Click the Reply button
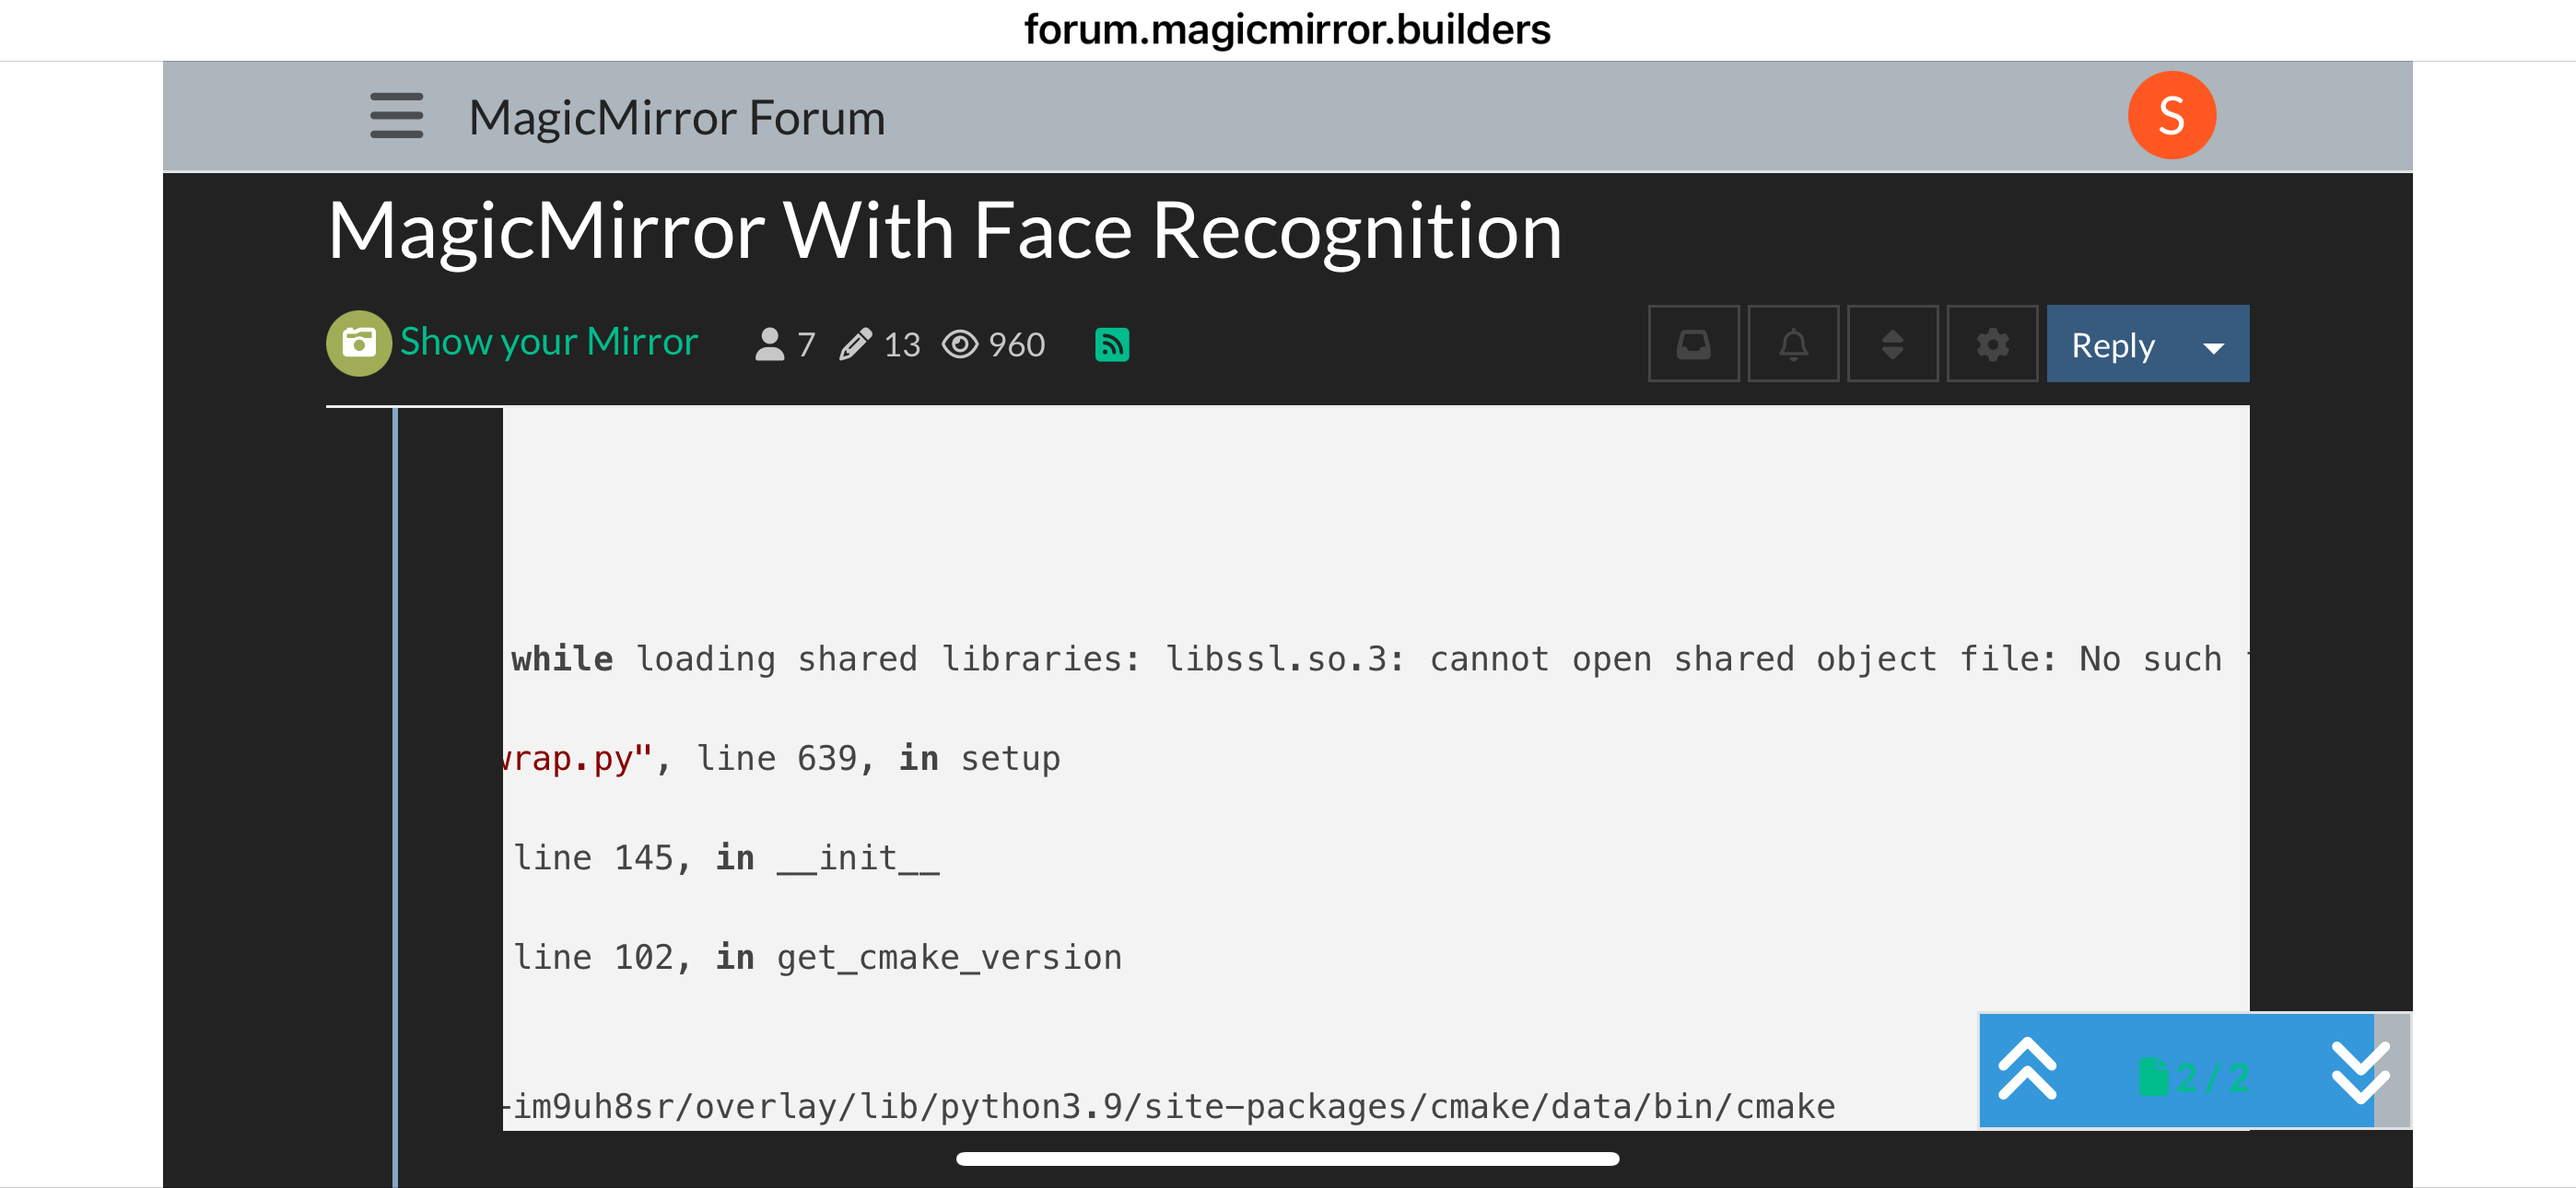The image size is (2576, 1188). tap(2112, 345)
